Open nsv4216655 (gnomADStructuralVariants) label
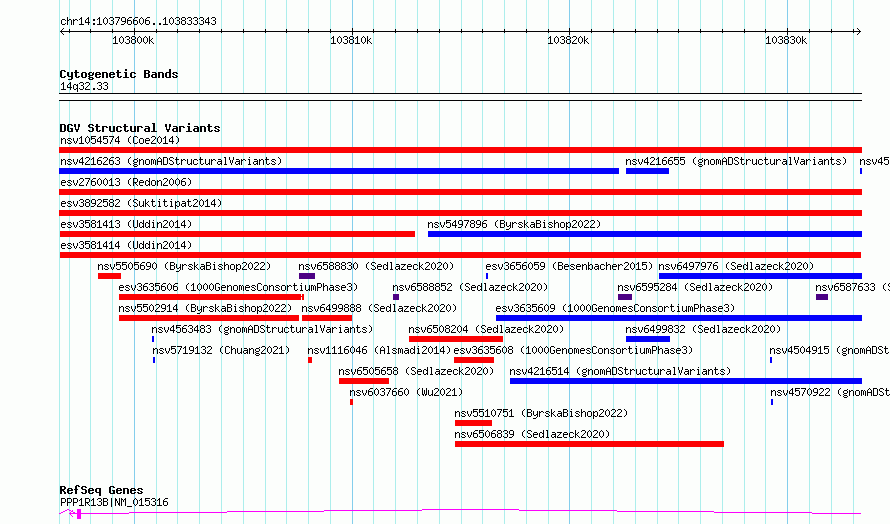This screenshot has height=524, width=890. tap(736, 161)
